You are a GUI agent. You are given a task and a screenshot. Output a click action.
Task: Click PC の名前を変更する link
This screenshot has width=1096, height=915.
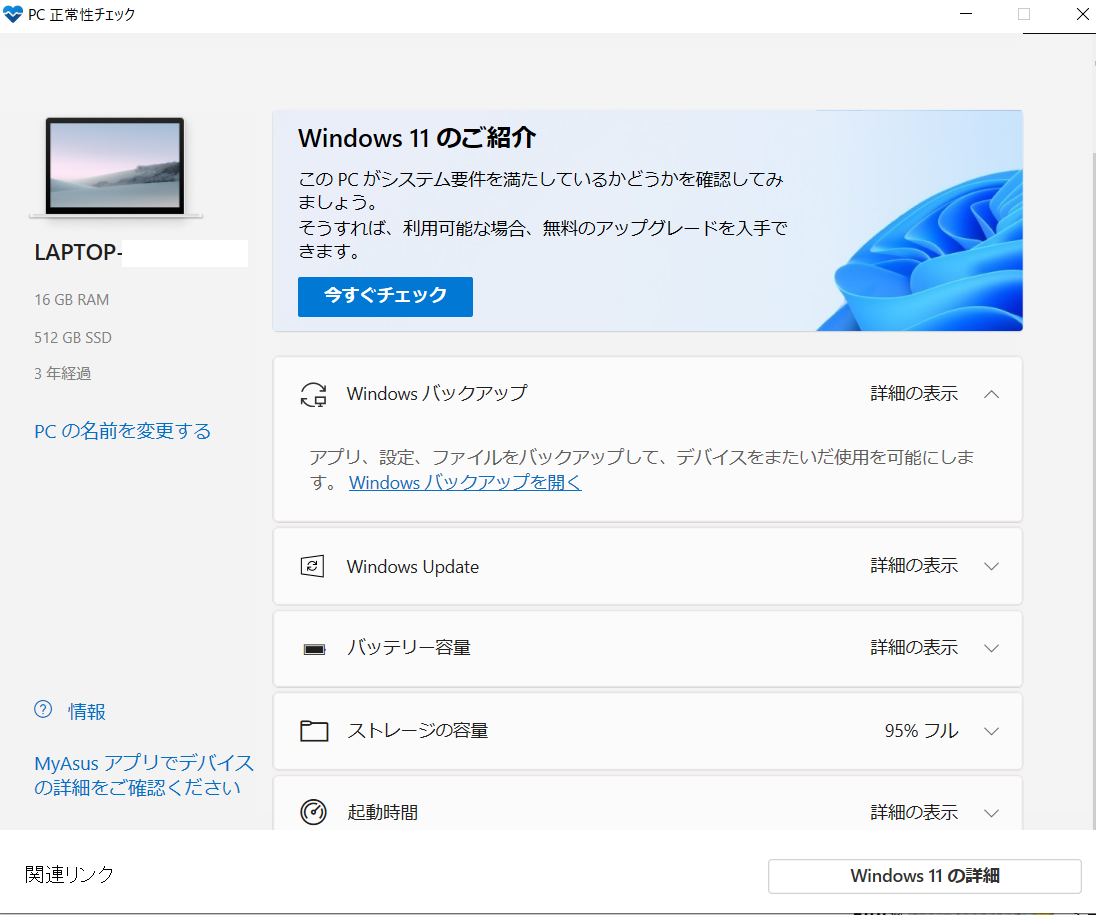click(123, 431)
